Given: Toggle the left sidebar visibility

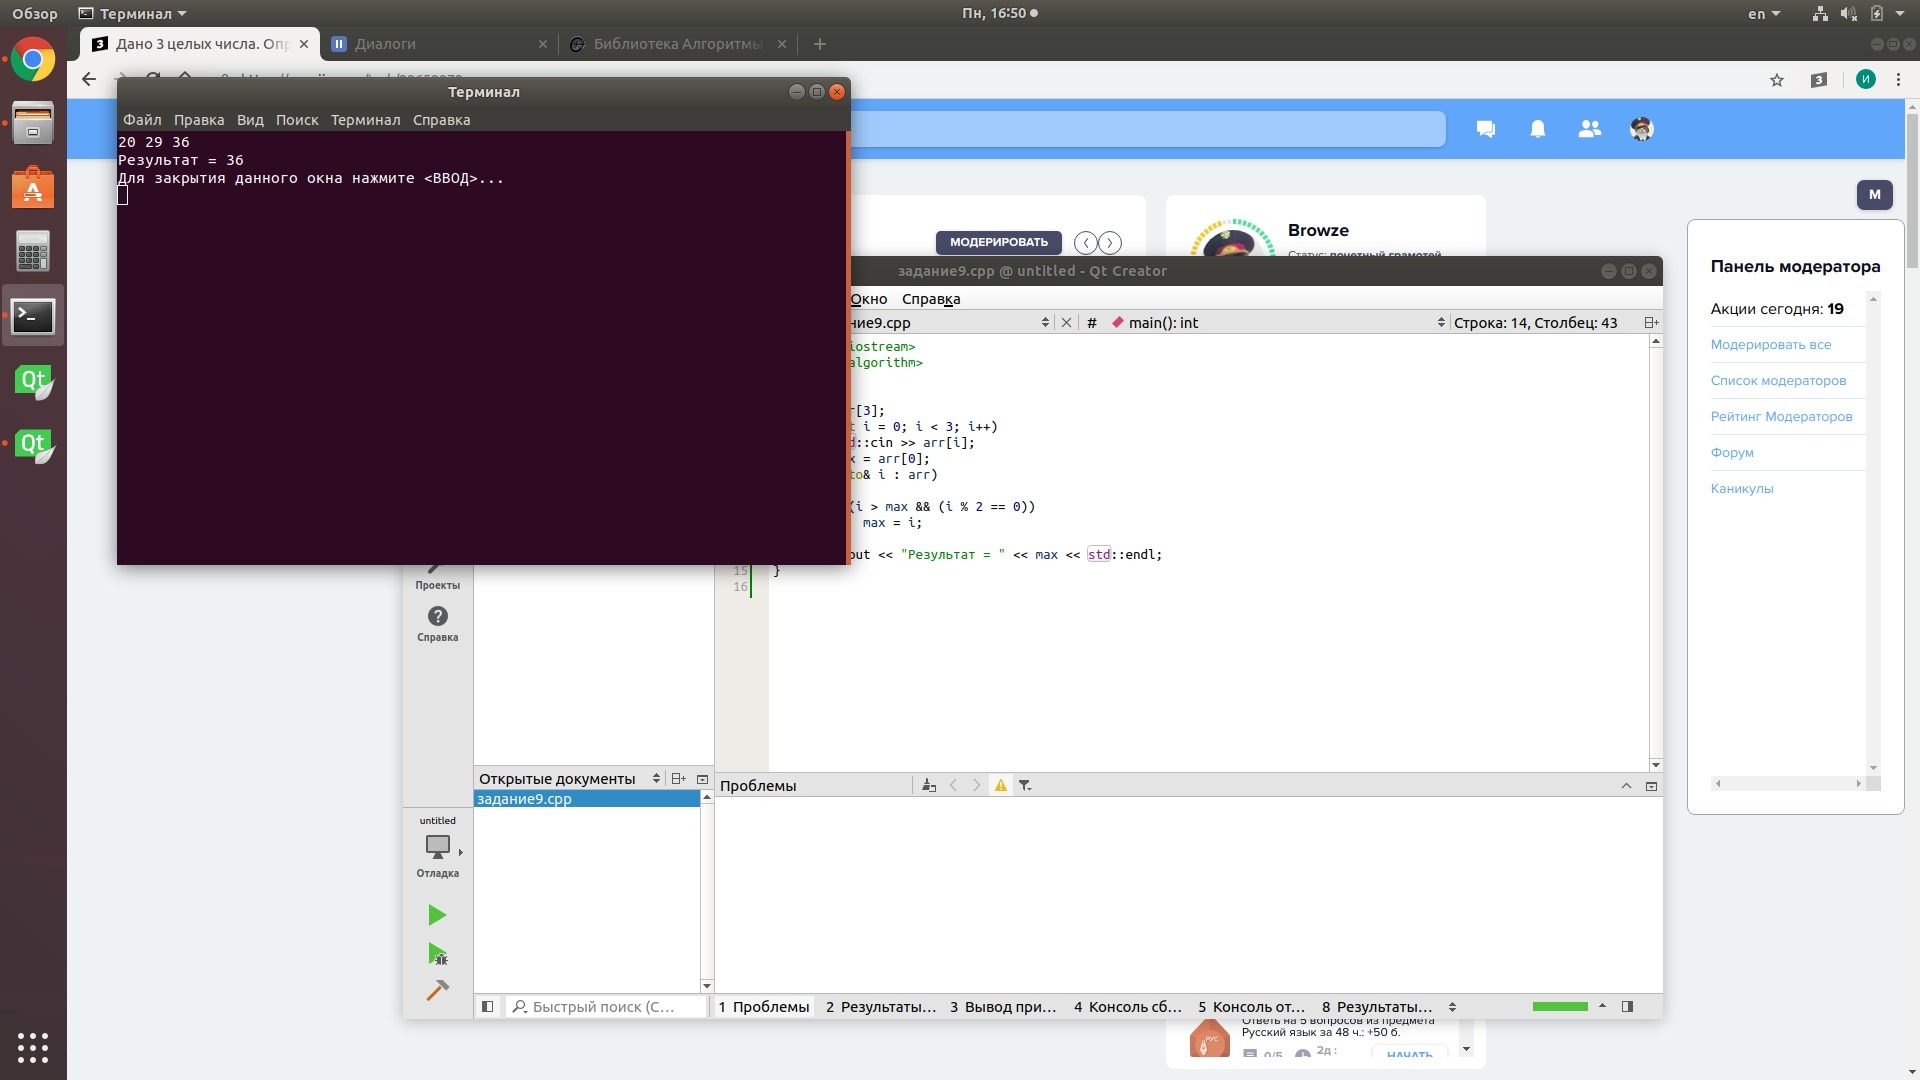Looking at the screenshot, I should [x=487, y=1007].
